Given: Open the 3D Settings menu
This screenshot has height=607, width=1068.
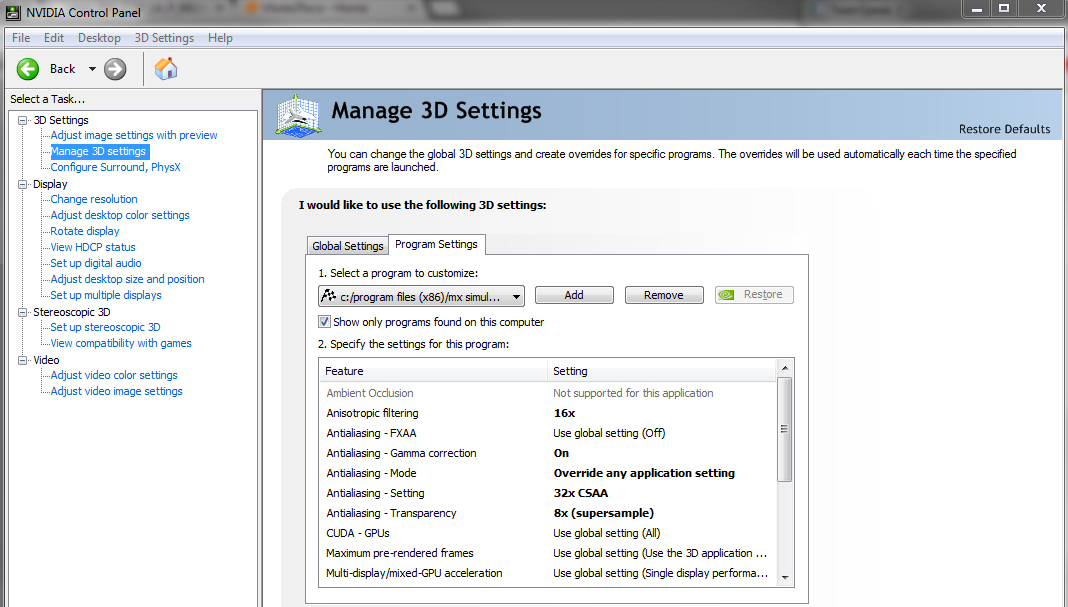Looking at the screenshot, I should [x=164, y=37].
